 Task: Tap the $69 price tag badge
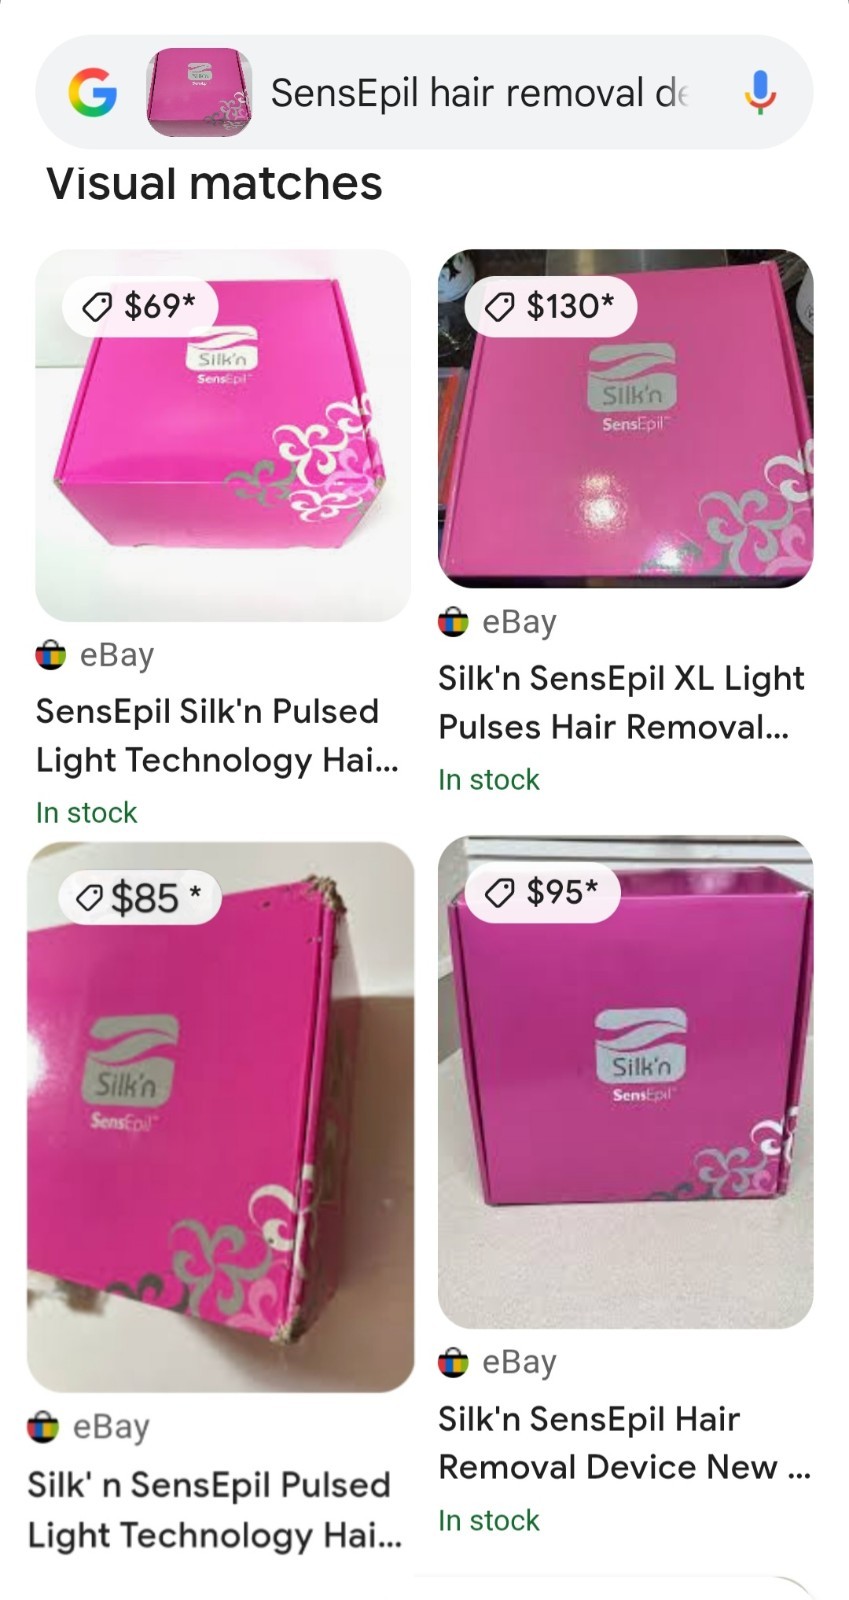click(141, 306)
